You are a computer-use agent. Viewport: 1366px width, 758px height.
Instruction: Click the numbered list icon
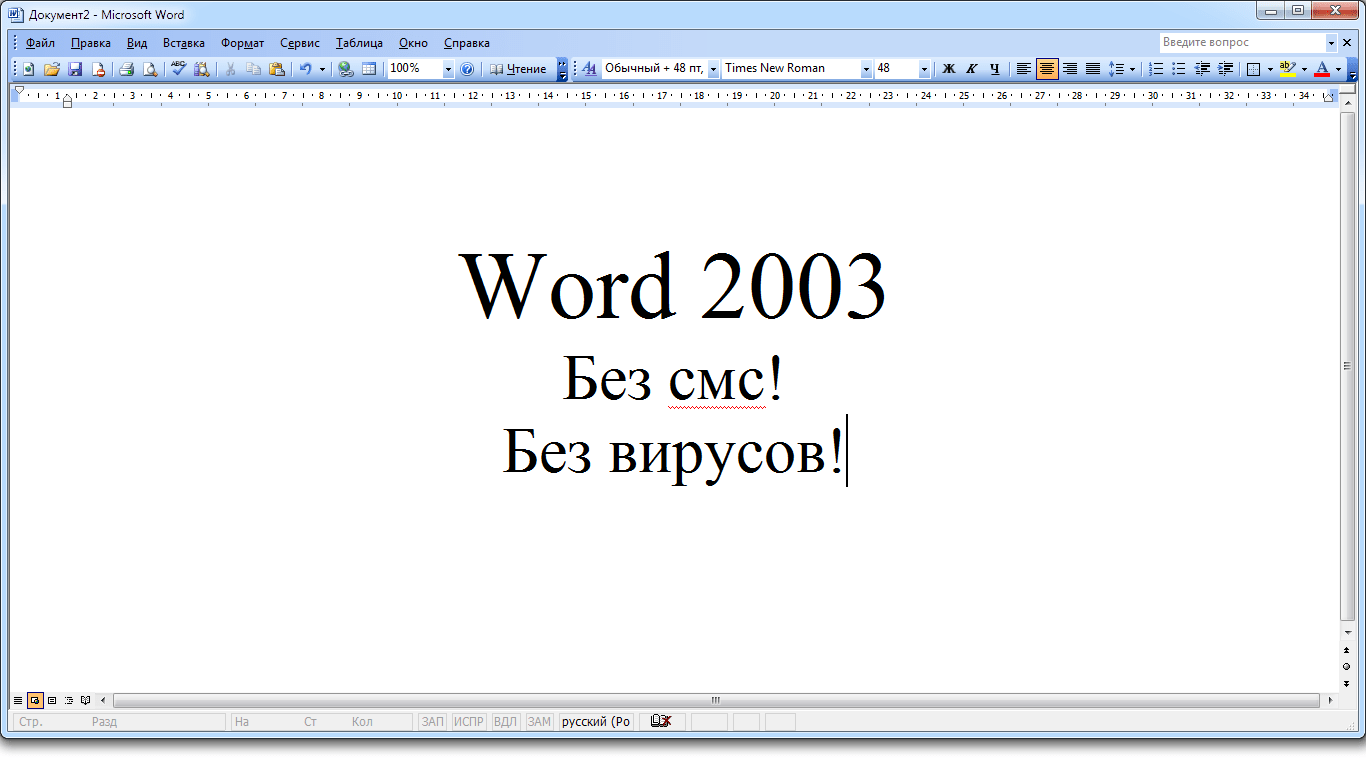pyautogui.click(x=1156, y=69)
